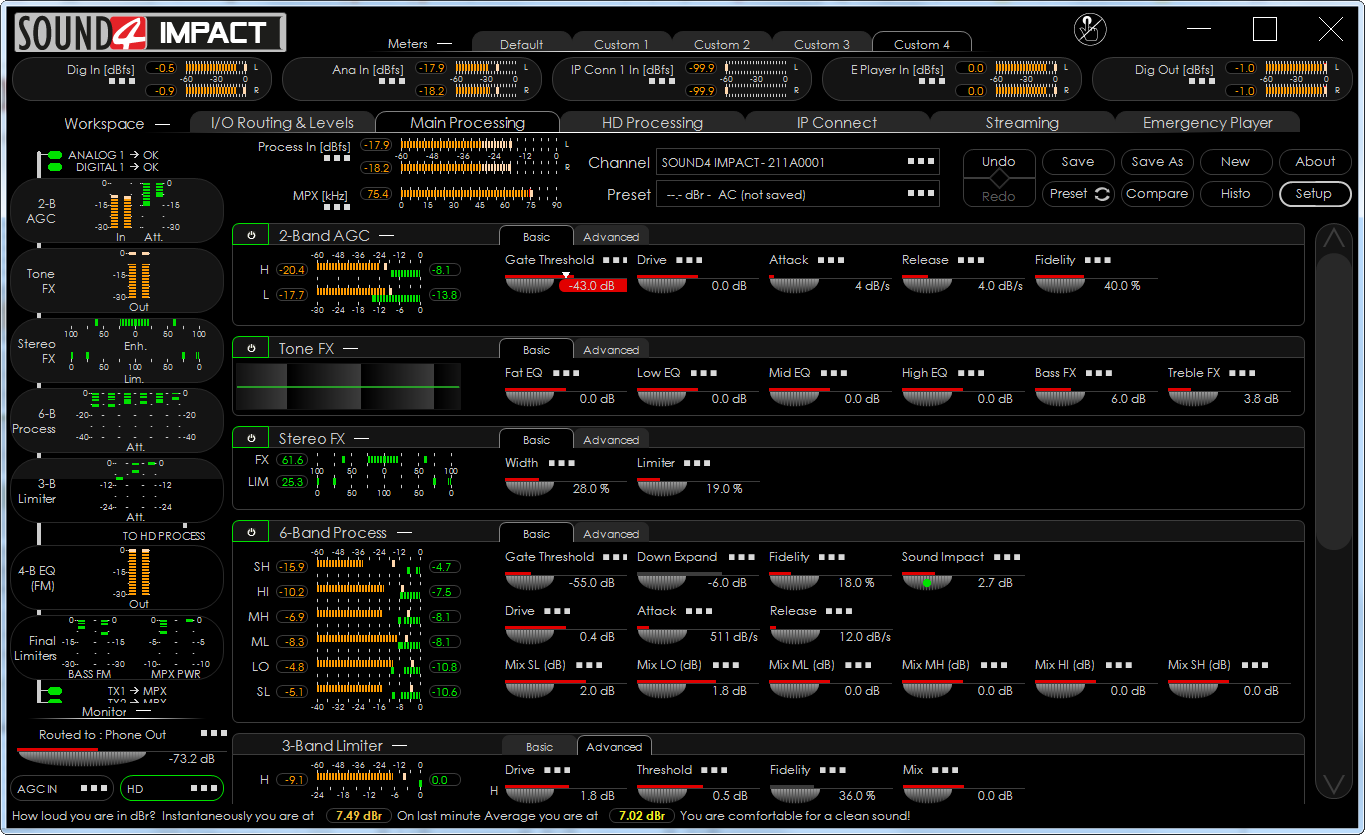Collapse the Tone FX section dash
Image resolution: width=1365 pixels, height=835 pixels.
tap(351, 349)
